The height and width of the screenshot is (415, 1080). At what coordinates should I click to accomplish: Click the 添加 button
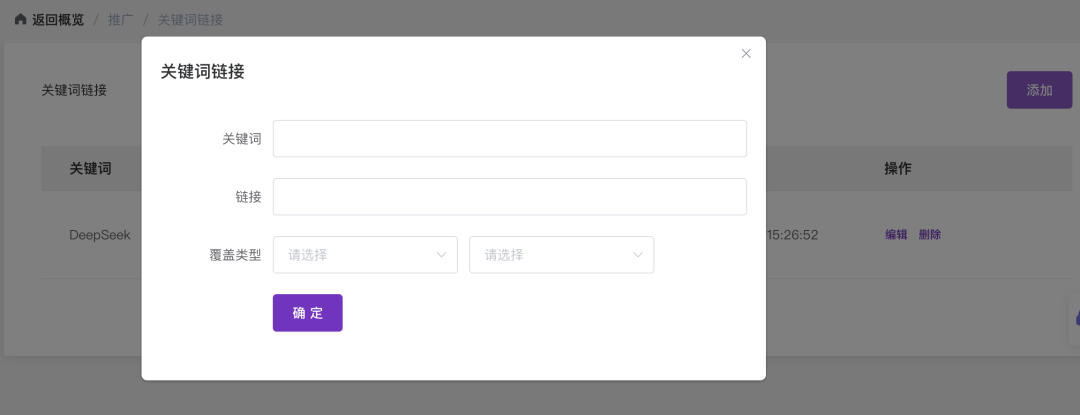[1039, 90]
